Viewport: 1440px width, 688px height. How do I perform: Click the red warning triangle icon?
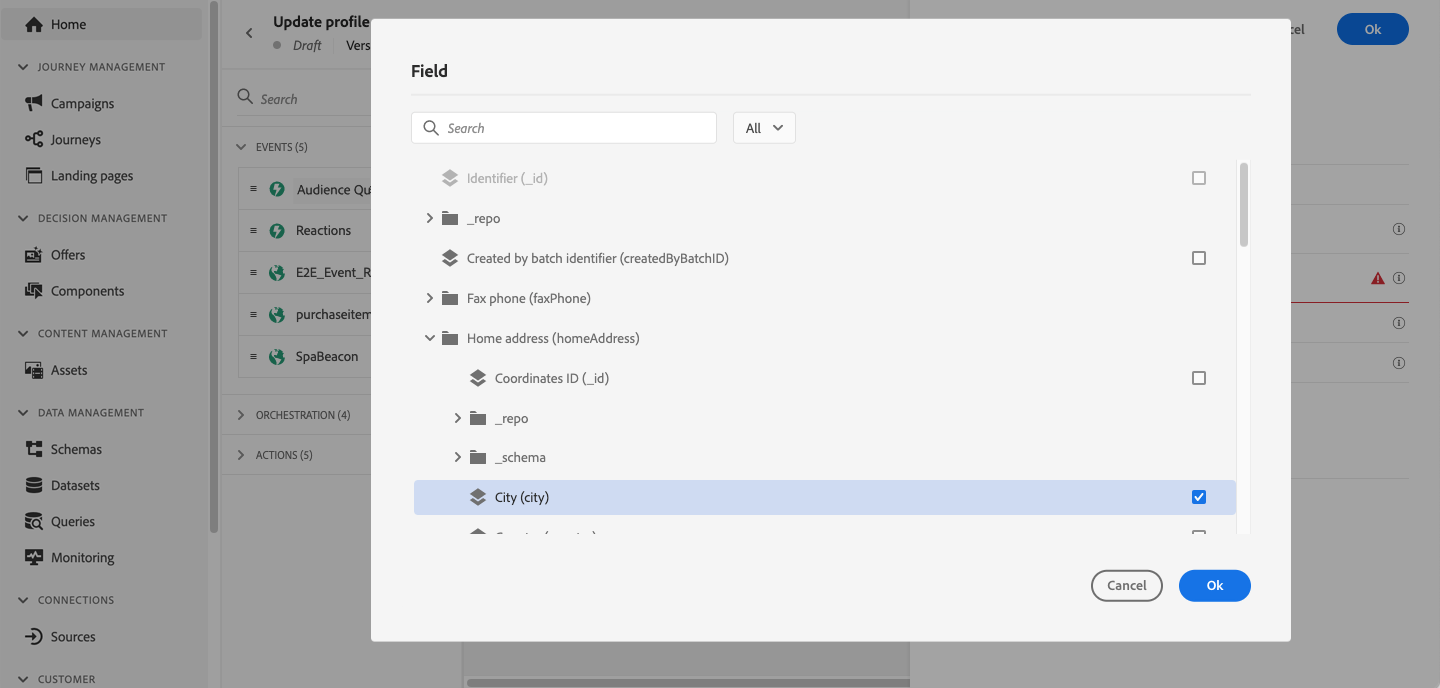(1378, 278)
